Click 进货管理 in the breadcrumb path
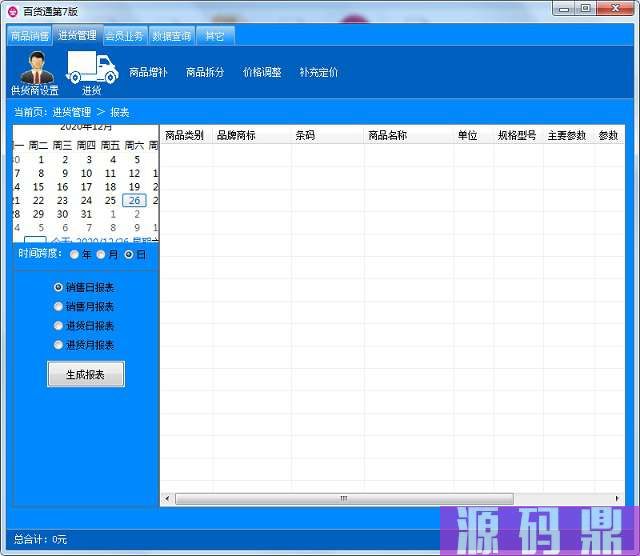Viewport: 640px width, 556px height. click(72, 112)
